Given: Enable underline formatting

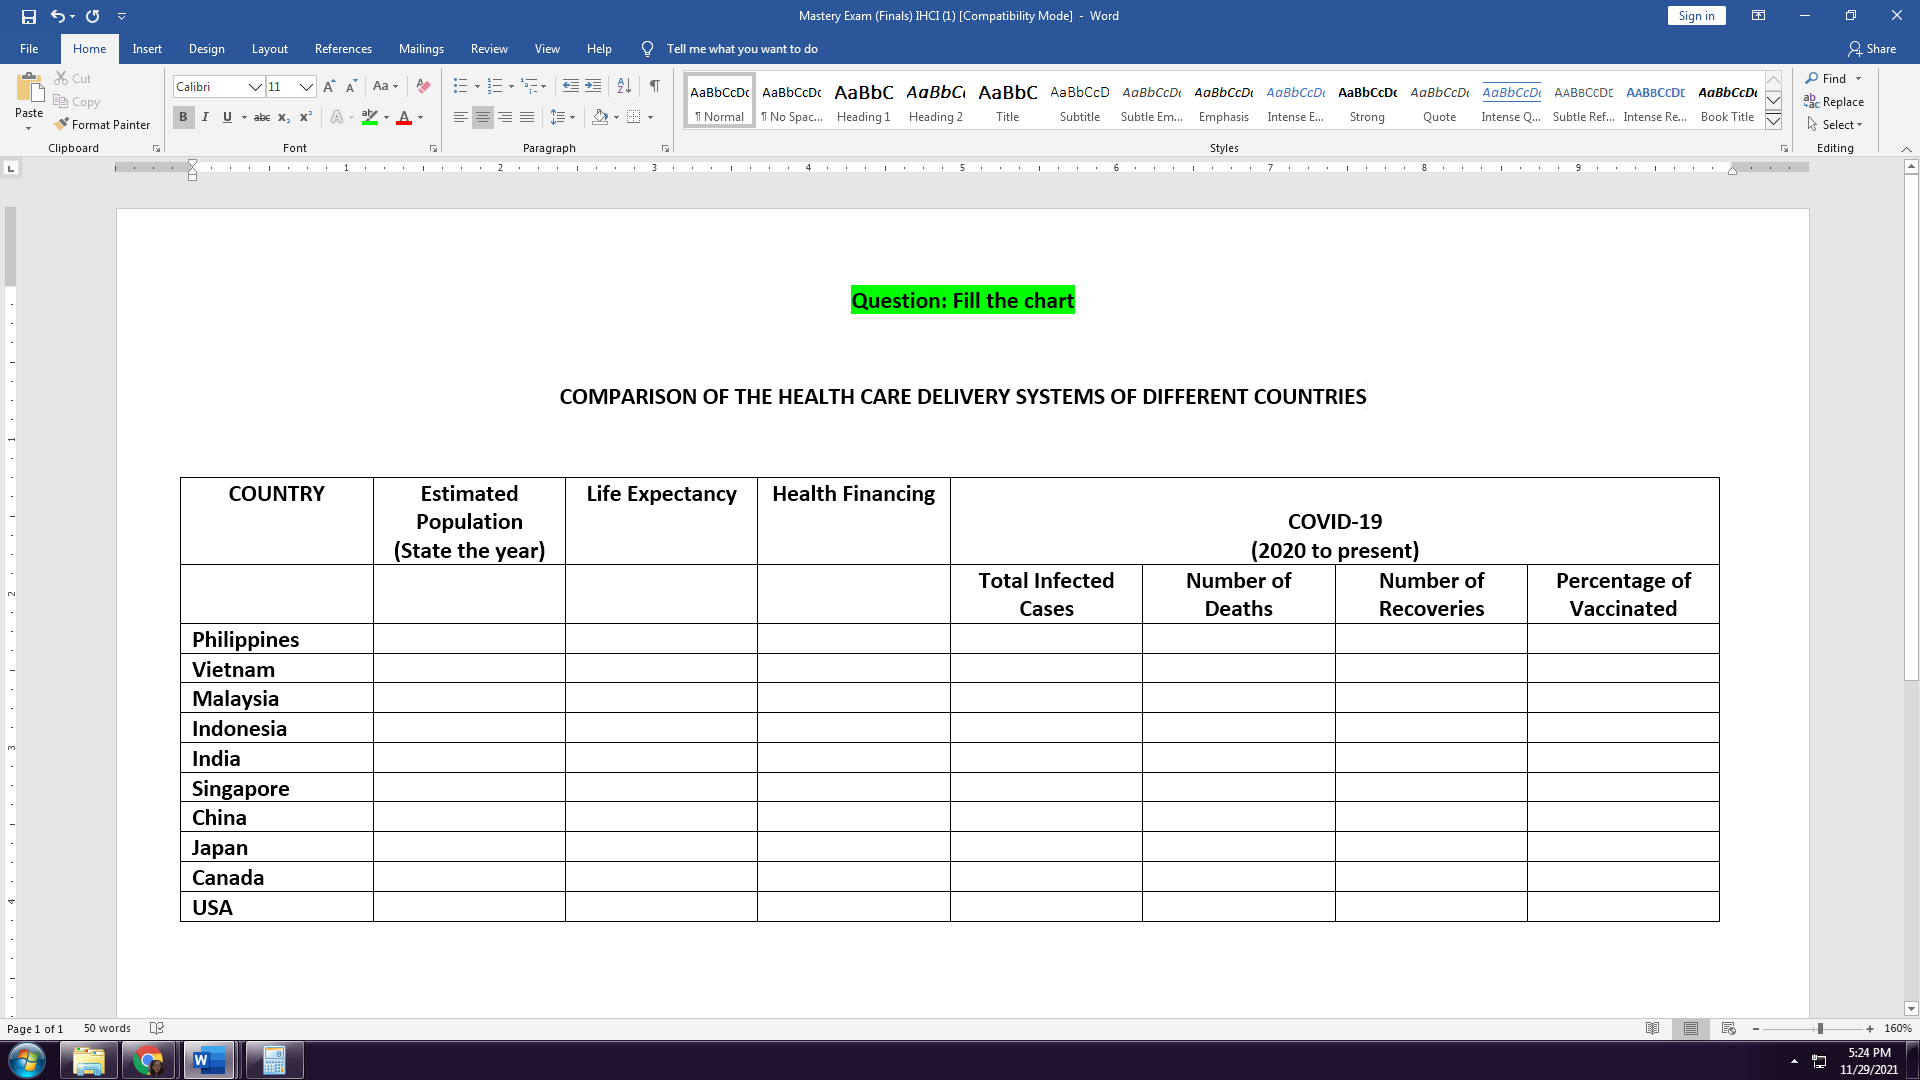Looking at the screenshot, I should 227,117.
